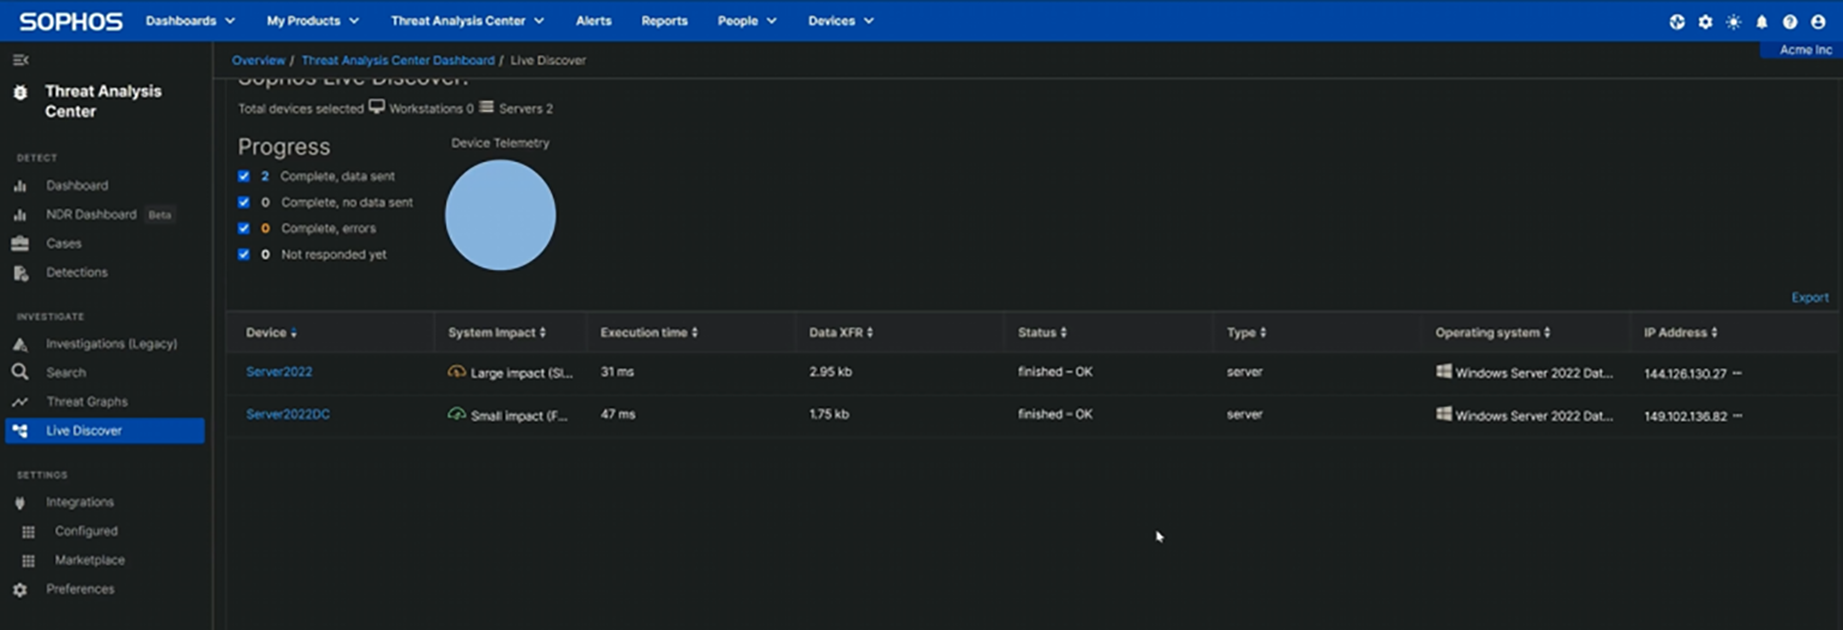This screenshot has height=630, width=1843.
Task: Open the help question mark icon
Action: pos(1789,22)
